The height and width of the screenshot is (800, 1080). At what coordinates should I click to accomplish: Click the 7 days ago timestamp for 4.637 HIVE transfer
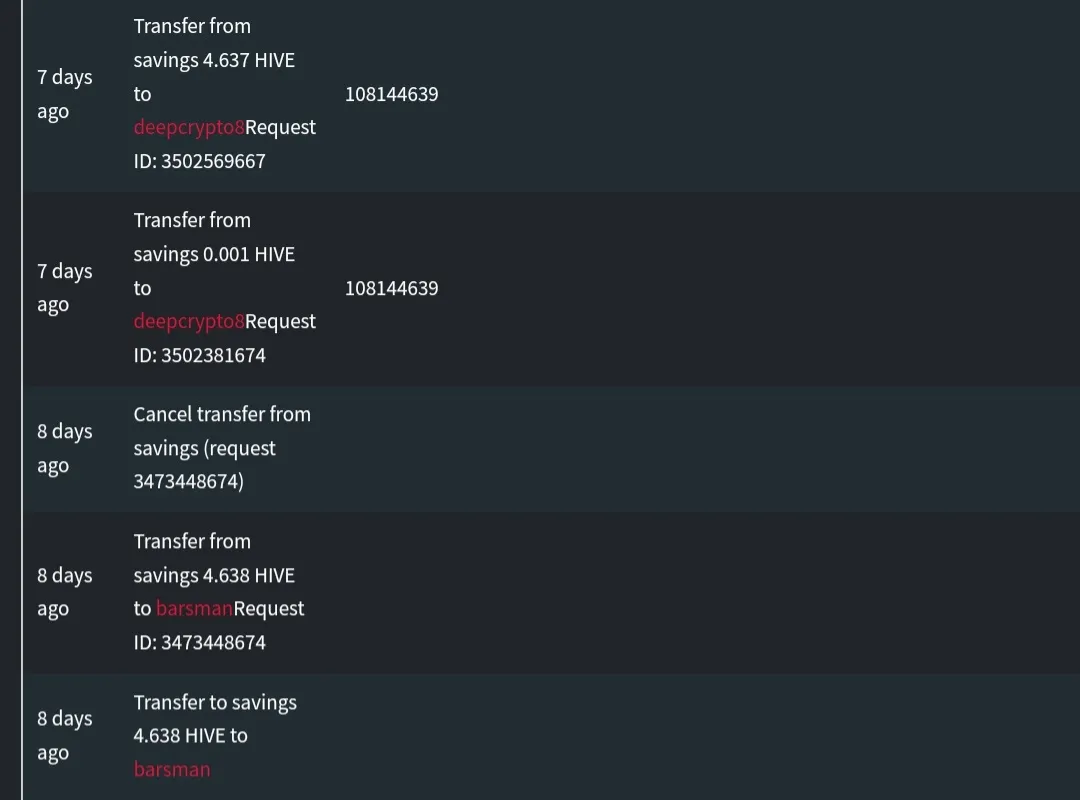pos(65,94)
